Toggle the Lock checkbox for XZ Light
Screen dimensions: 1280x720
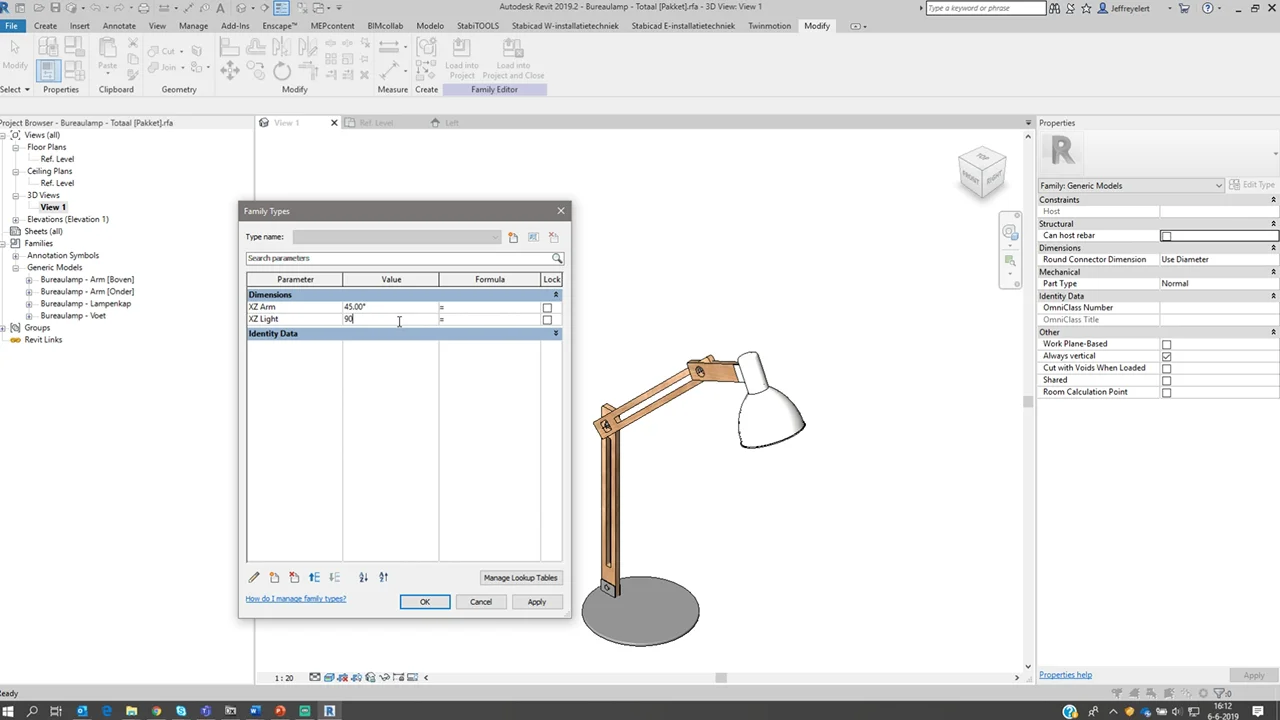coord(547,319)
